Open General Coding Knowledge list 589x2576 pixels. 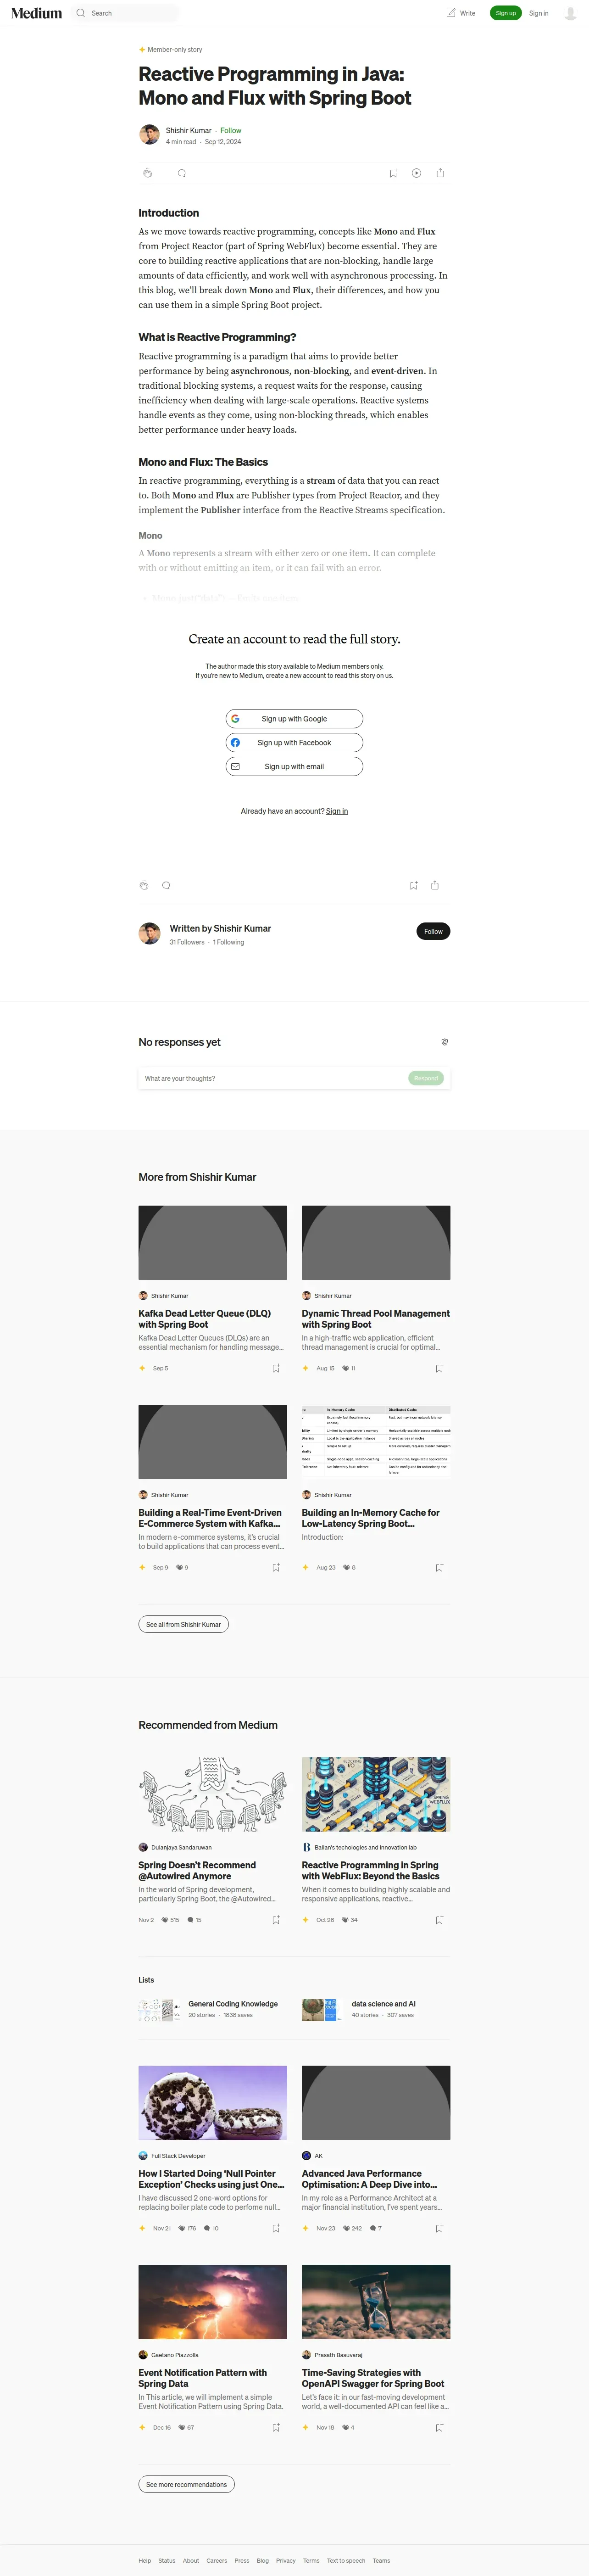[233, 2004]
